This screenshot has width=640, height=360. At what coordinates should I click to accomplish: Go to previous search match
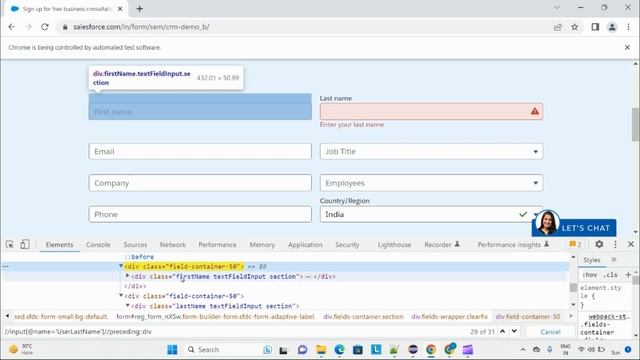(x=502, y=331)
